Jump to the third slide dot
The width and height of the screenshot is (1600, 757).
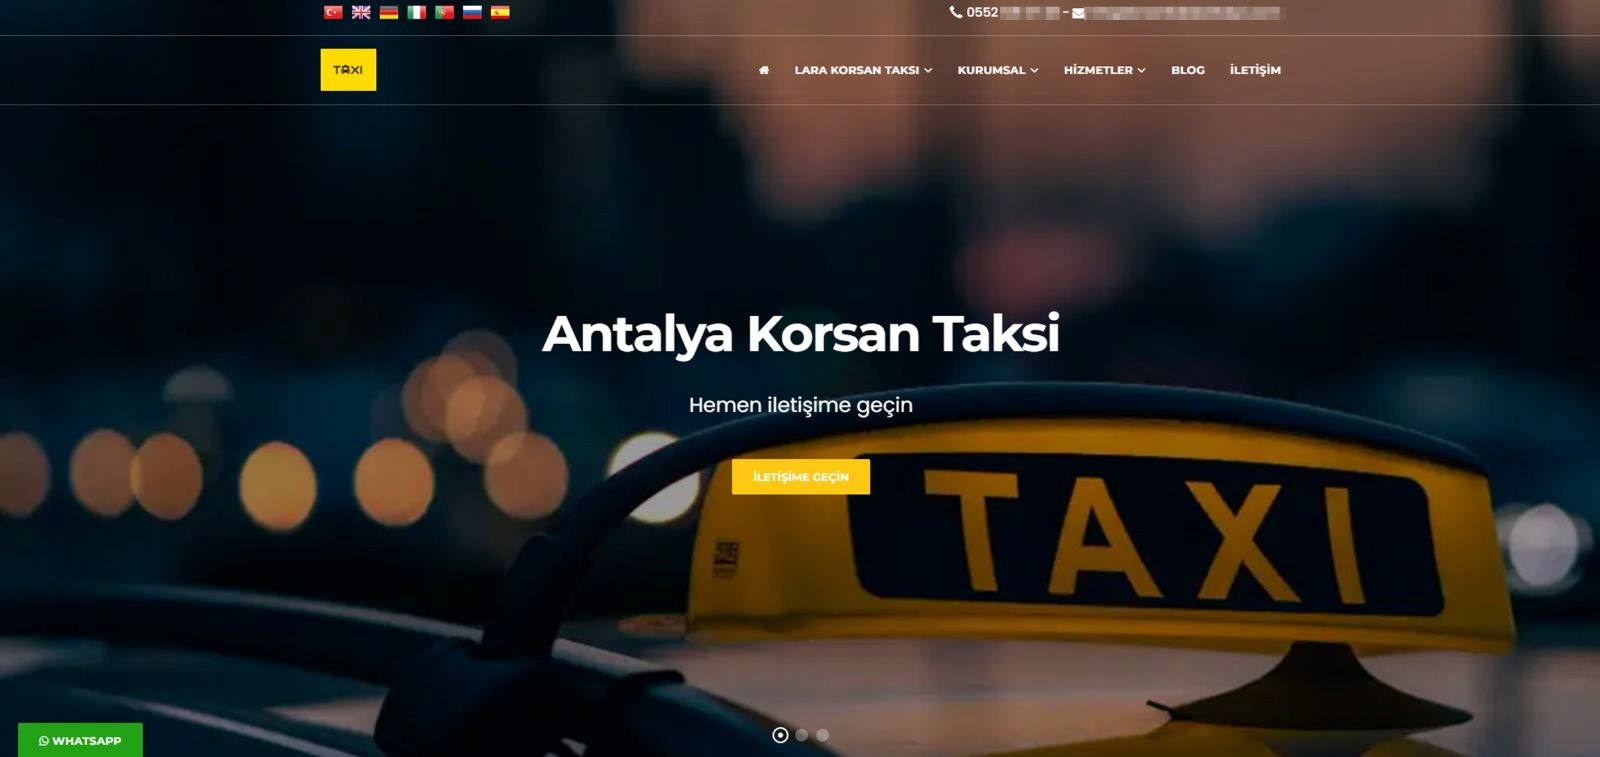tap(823, 735)
